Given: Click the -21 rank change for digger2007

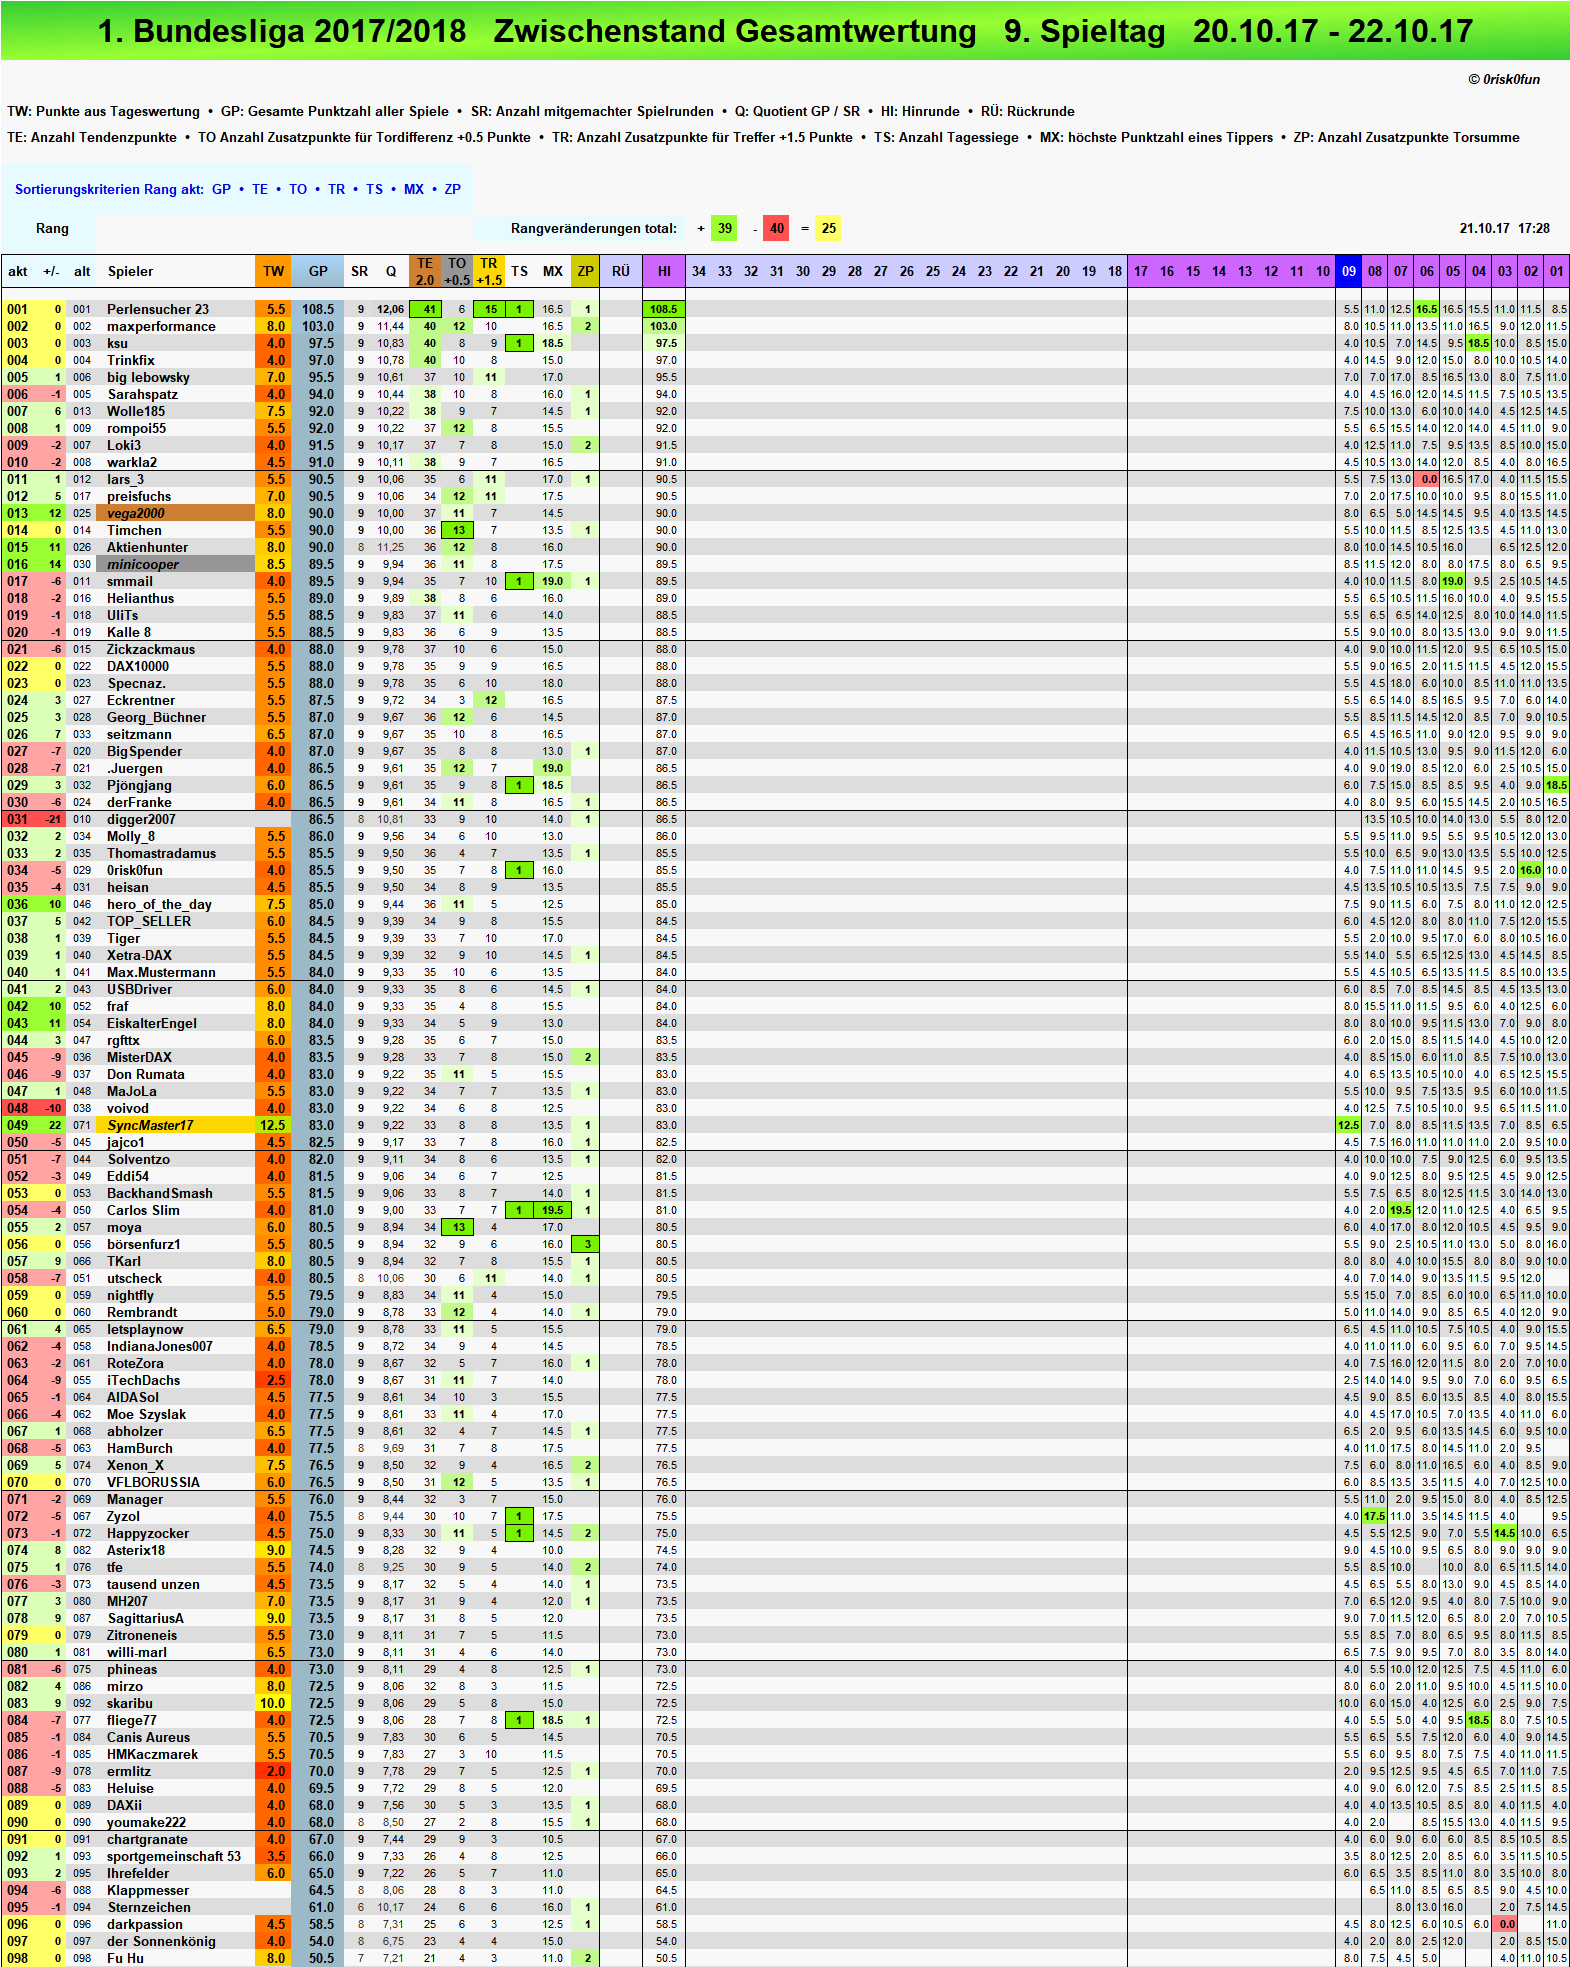Looking at the screenshot, I should pos(53,819).
